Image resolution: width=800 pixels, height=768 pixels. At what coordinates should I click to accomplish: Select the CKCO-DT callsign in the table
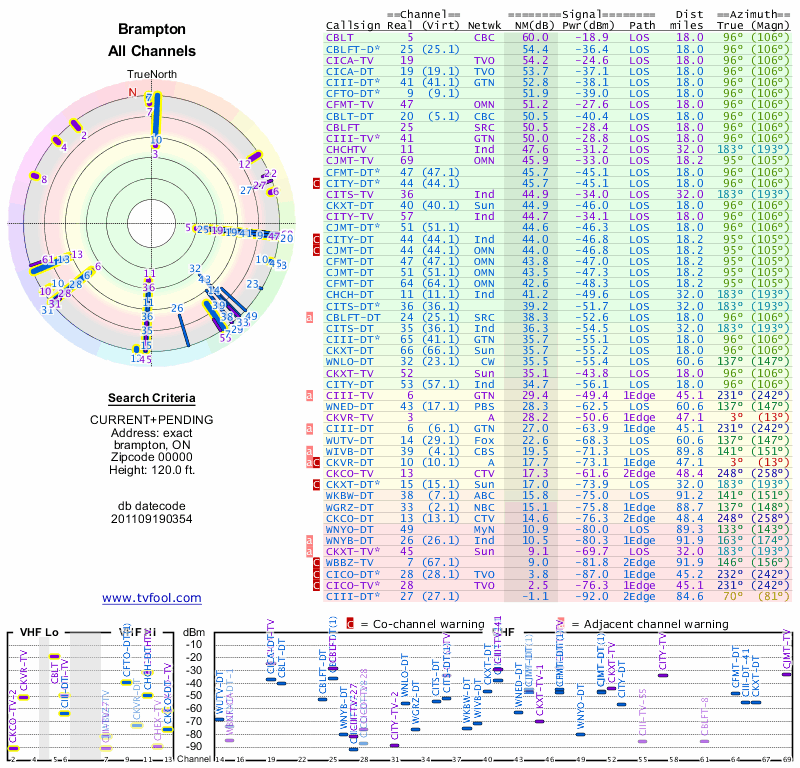pos(350,518)
